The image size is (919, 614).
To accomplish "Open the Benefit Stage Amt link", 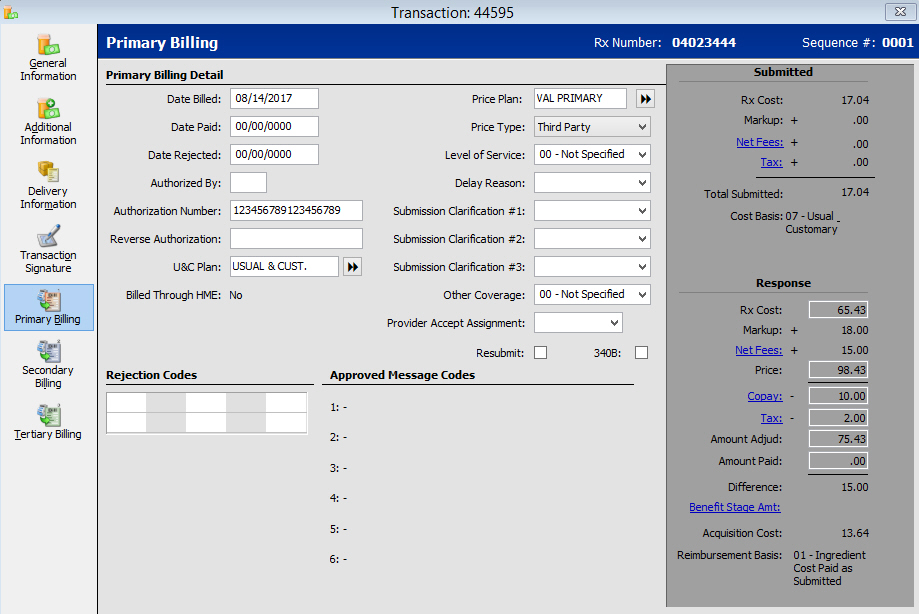I will (735, 507).
